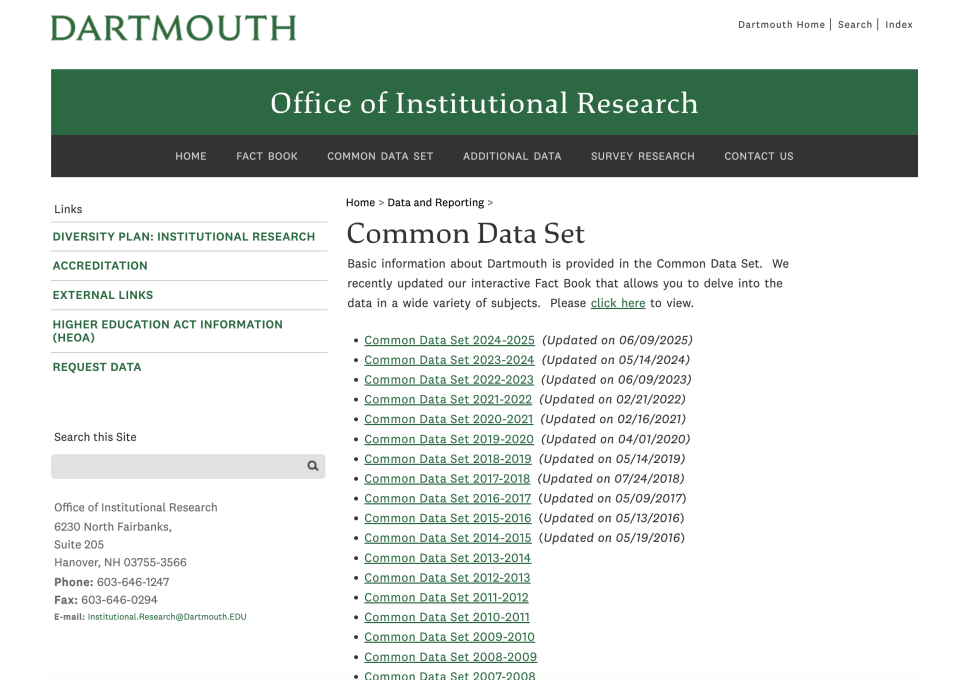The height and width of the screenshot is (680, 966).
Task: Open the Common Data Set nav item
Action: point(380,156)
